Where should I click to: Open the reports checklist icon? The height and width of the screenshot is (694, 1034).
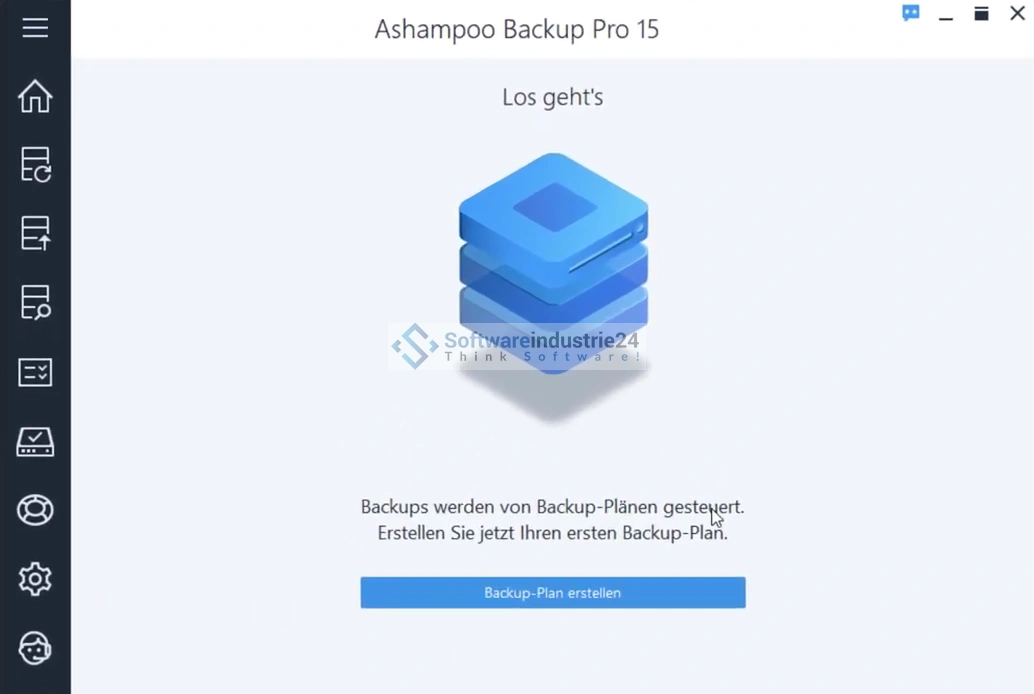35,372
